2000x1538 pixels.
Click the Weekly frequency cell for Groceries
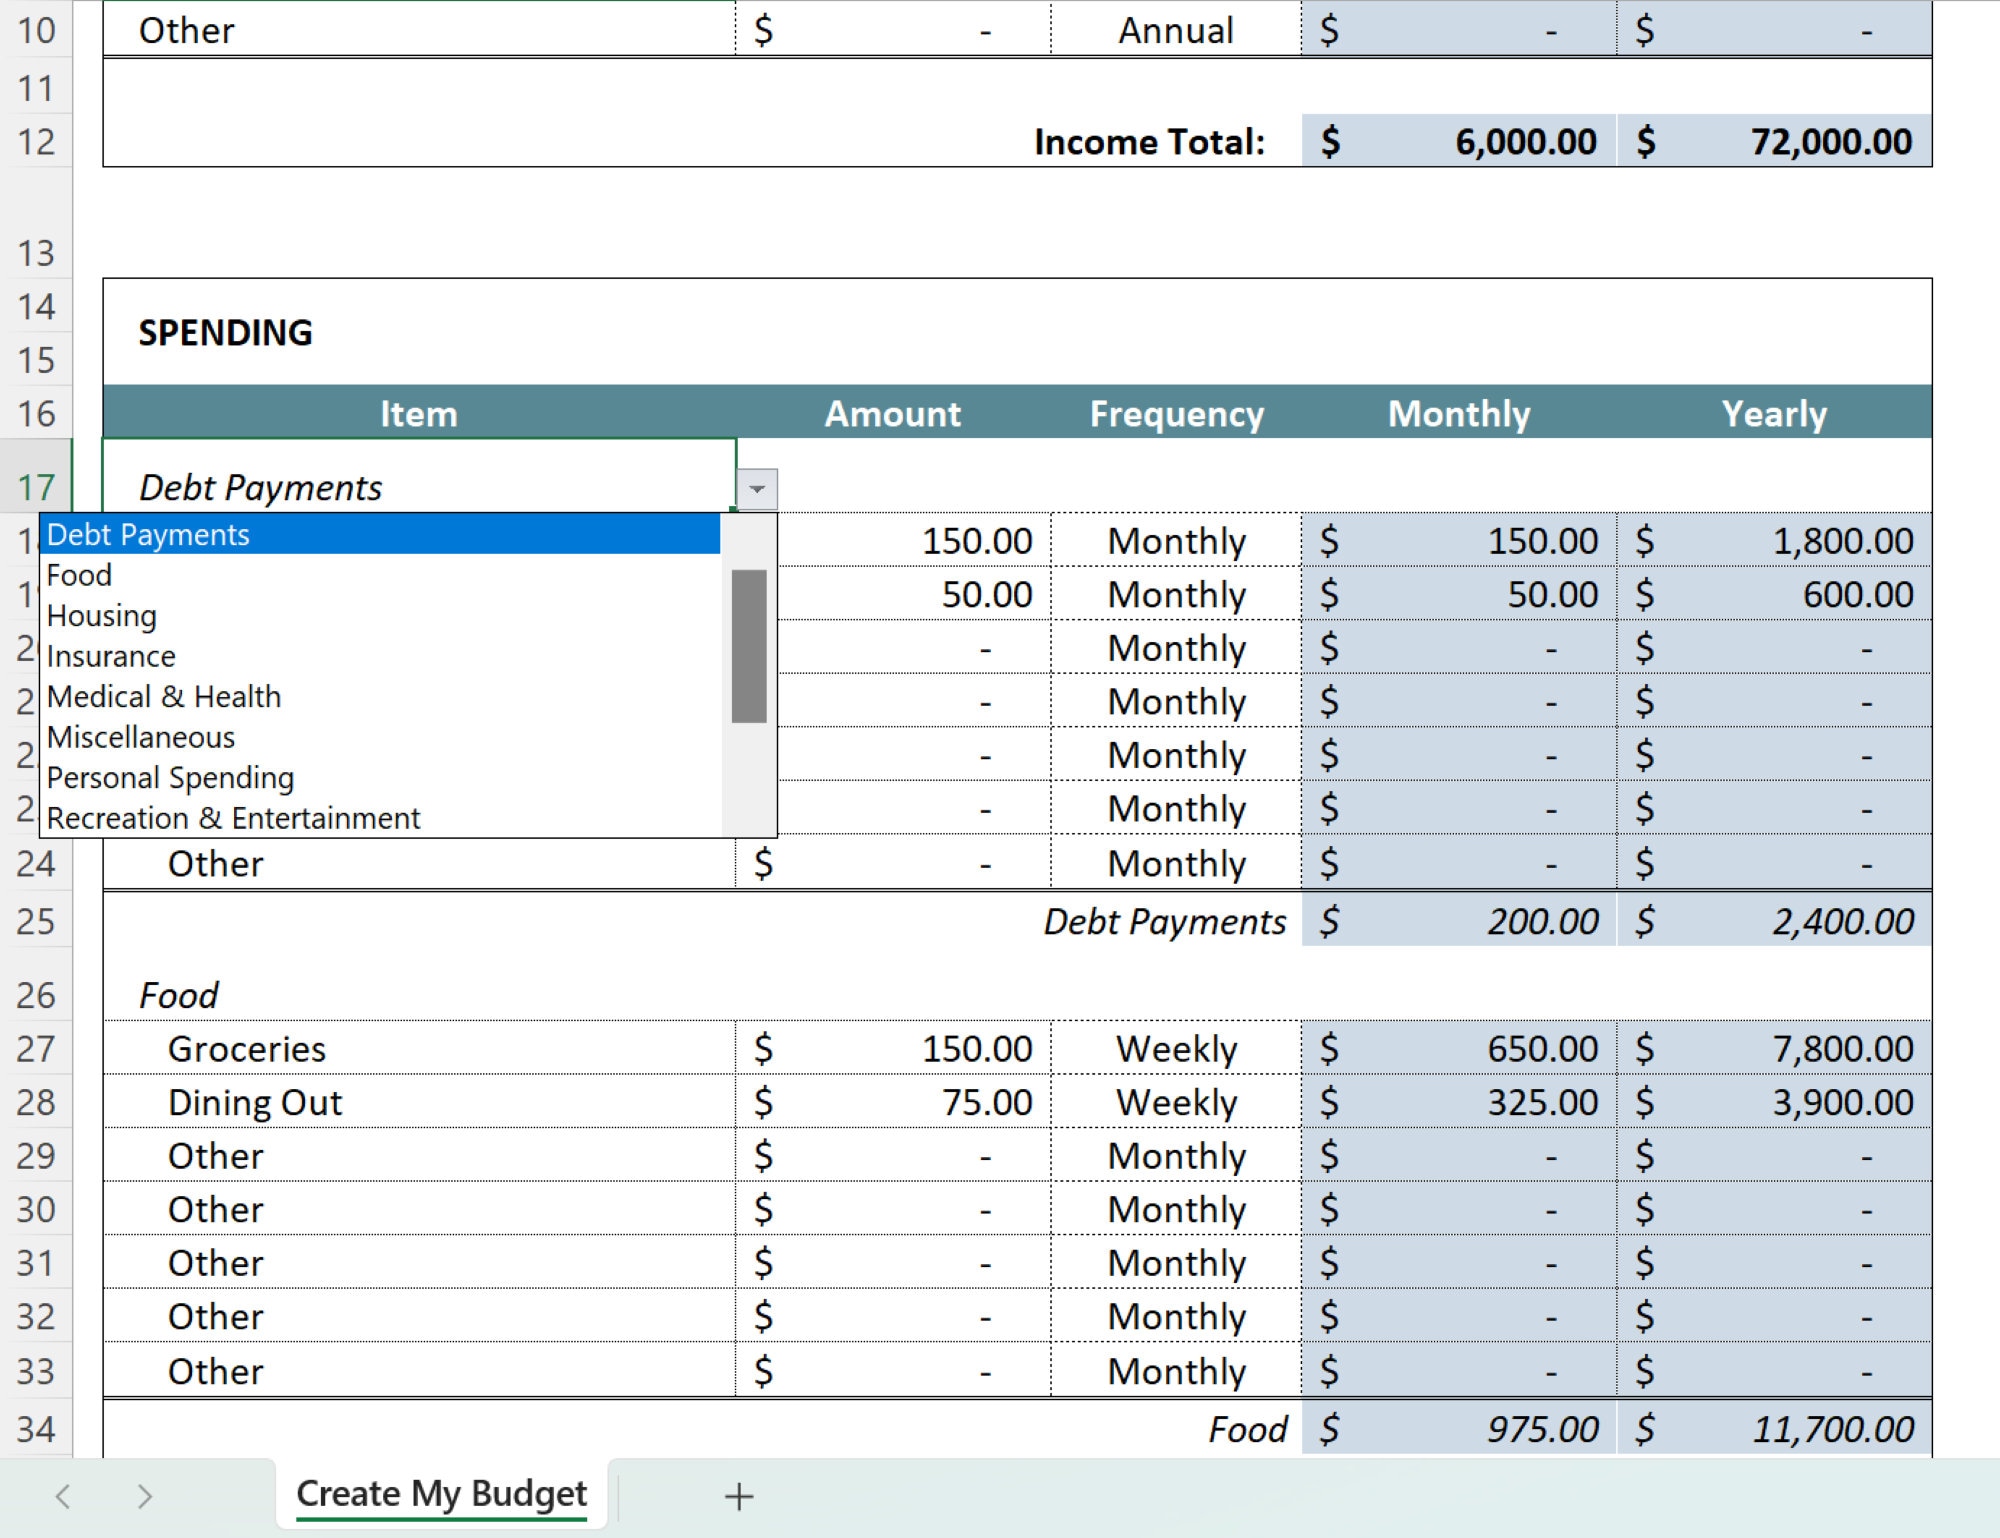coord(1177,1048)
